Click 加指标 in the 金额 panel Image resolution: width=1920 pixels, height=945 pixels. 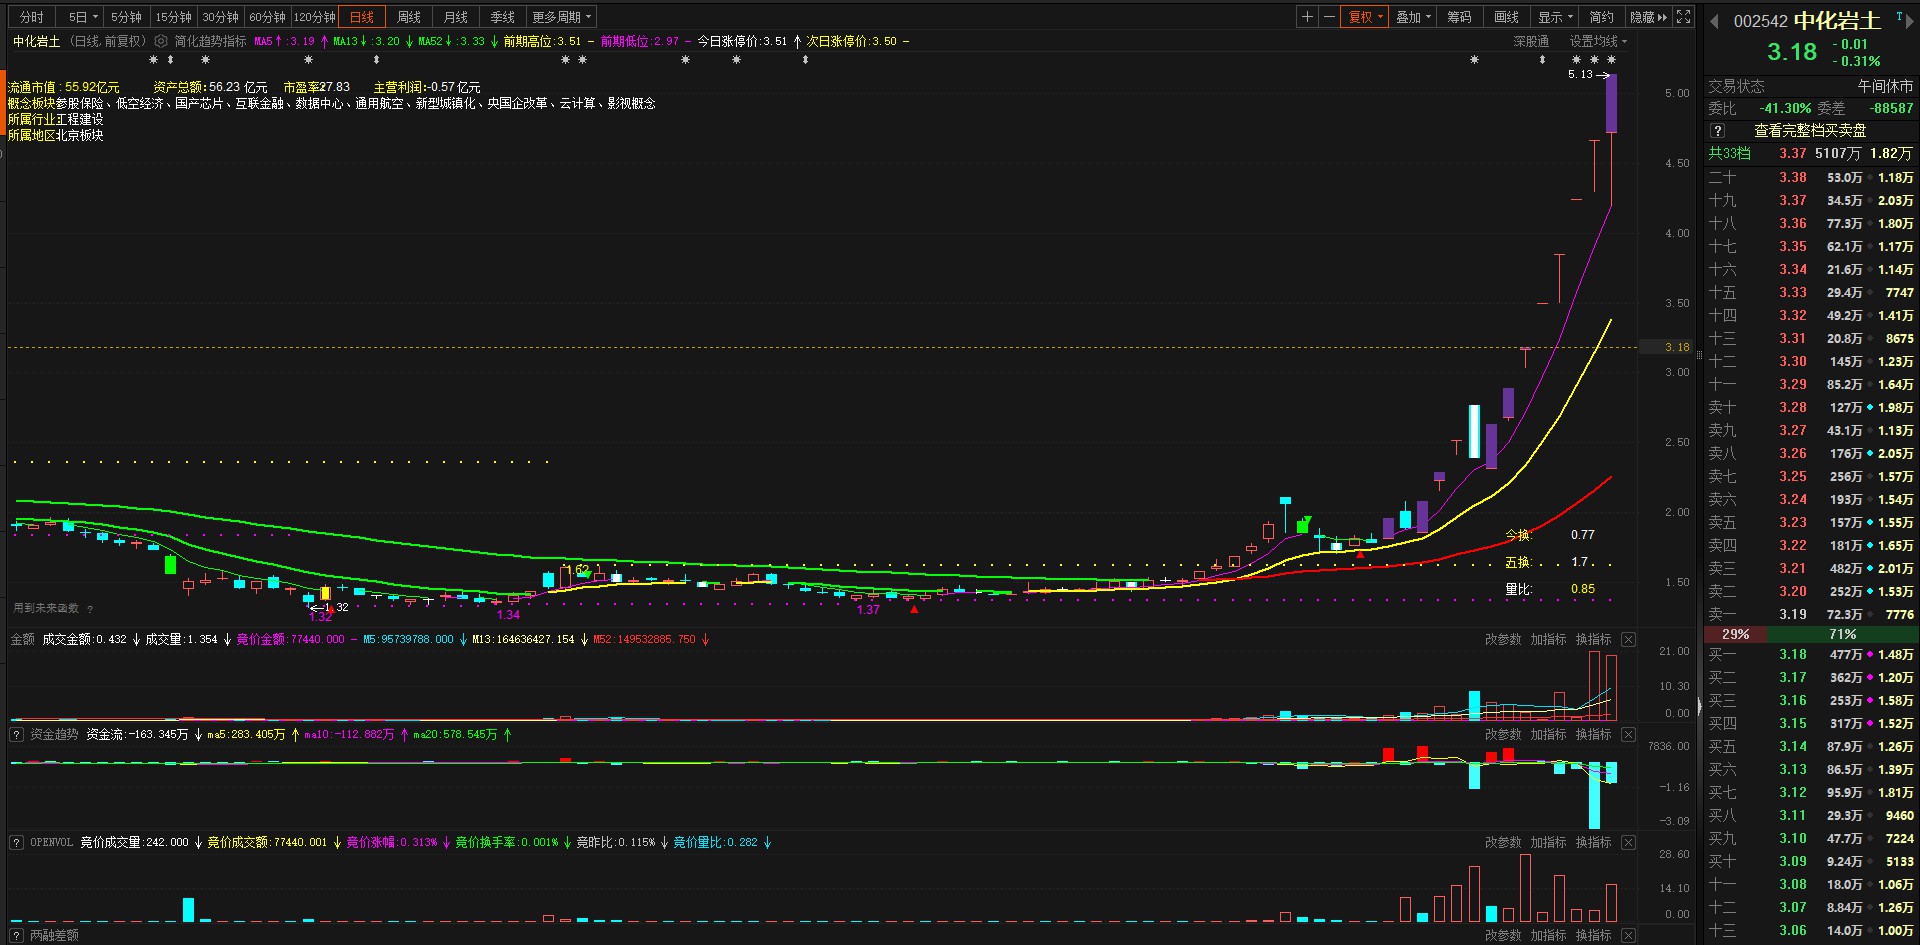point(1548,640)
